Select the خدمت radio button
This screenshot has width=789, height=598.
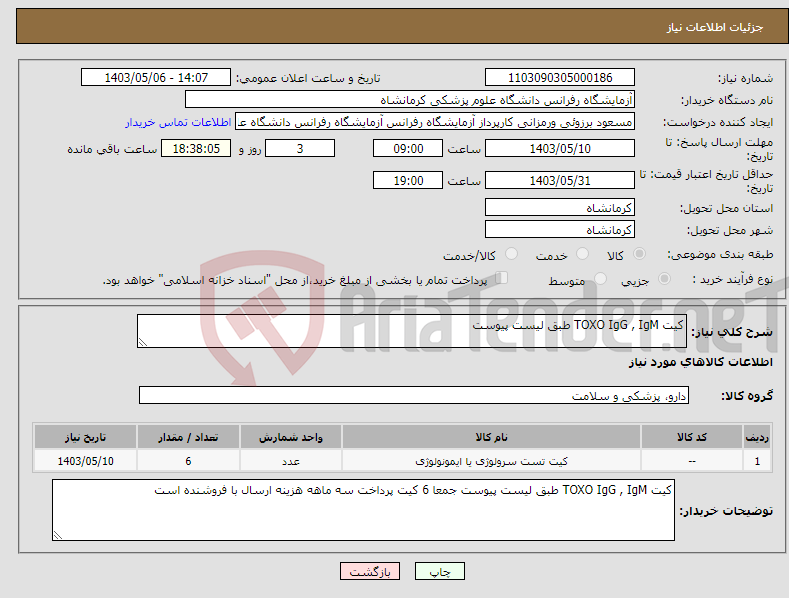582,254
